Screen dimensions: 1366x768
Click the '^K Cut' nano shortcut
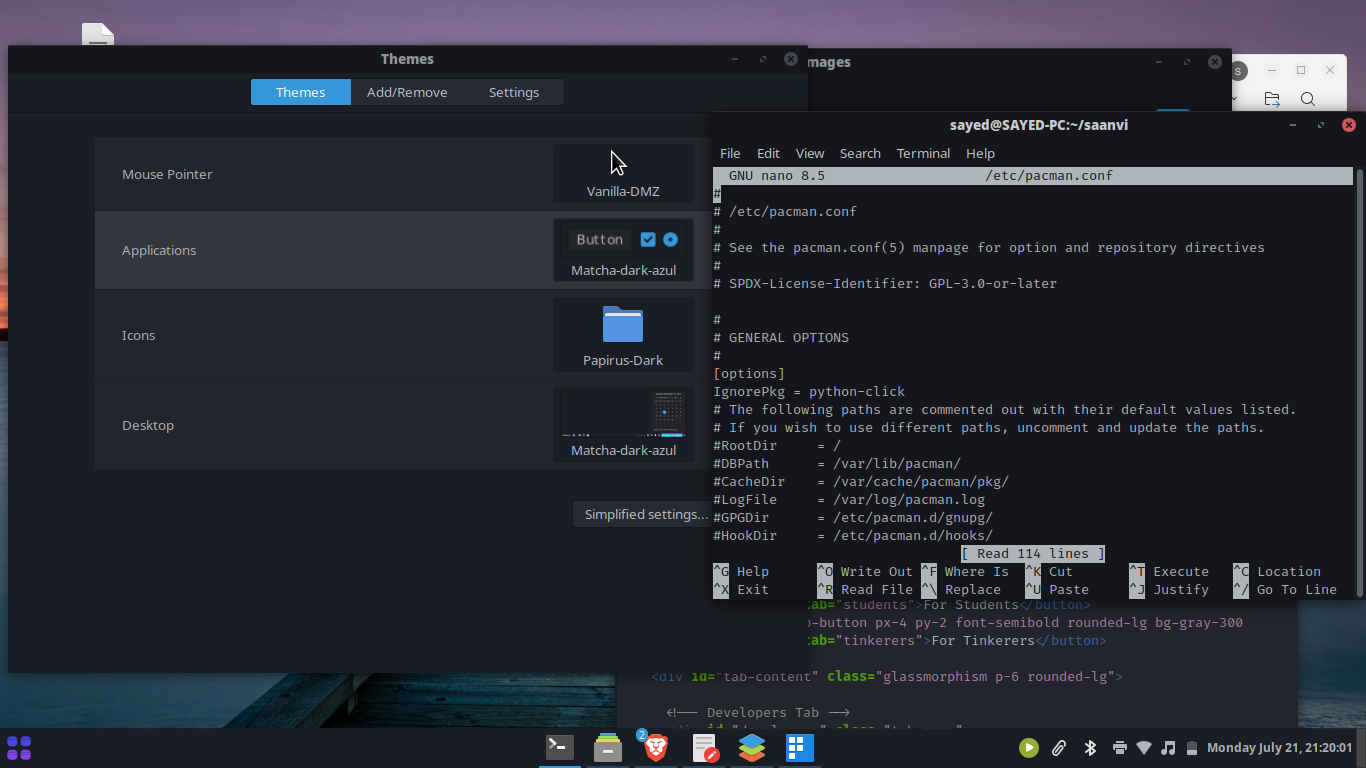pyautogui.click(x=1049, y=571)
